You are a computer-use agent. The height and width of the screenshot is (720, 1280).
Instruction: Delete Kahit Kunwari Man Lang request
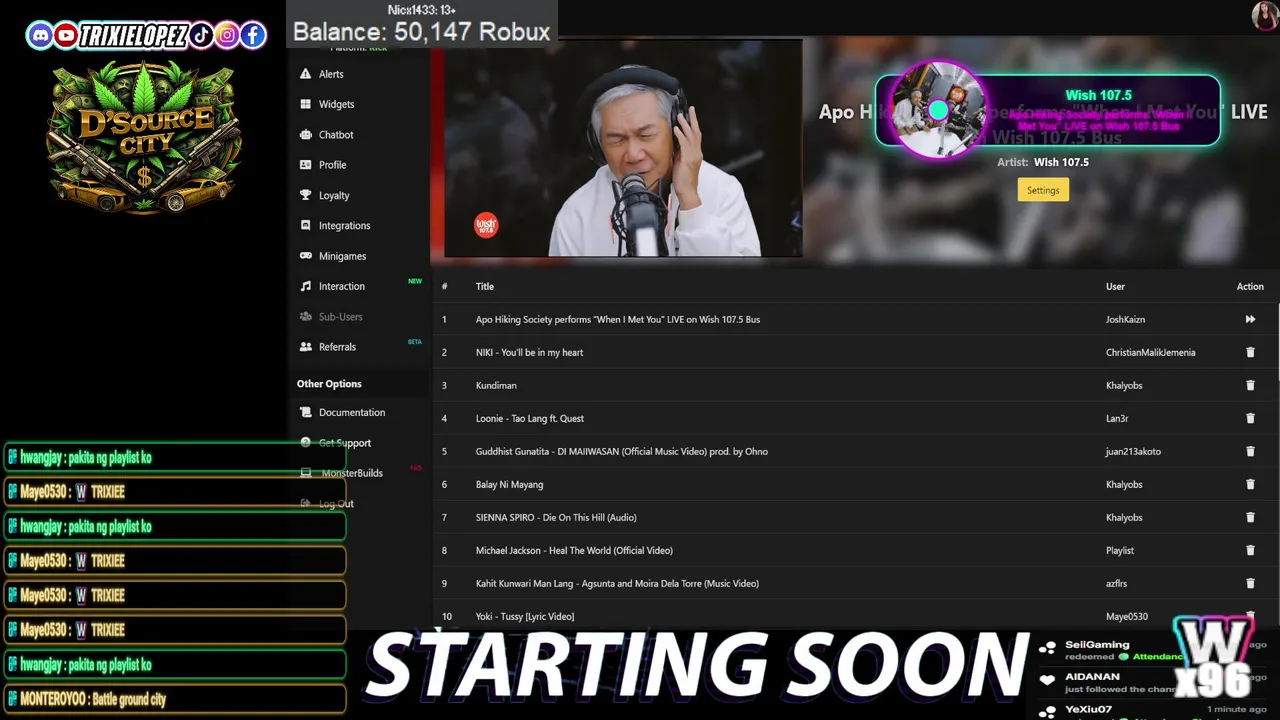coord(1250,583)
